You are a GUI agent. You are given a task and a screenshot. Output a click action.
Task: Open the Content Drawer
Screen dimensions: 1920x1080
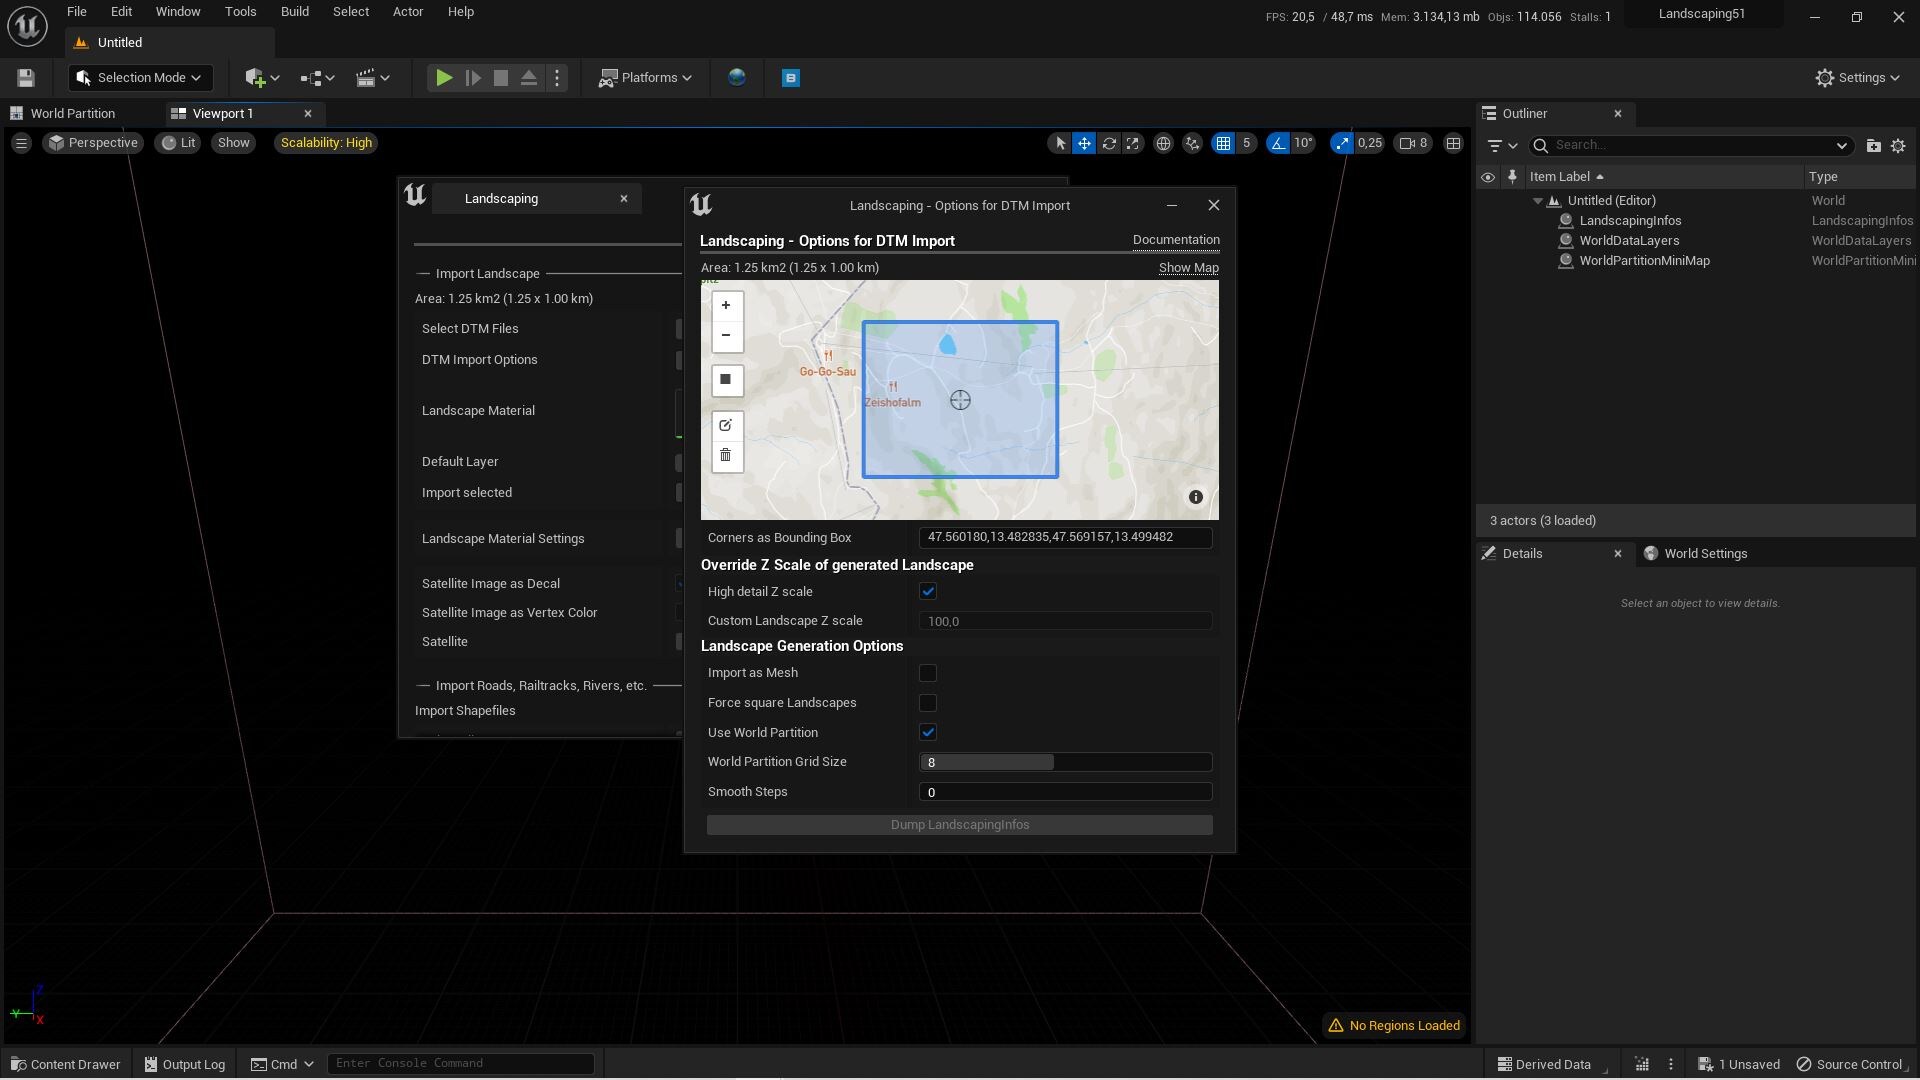click(x=65, y=1064)
